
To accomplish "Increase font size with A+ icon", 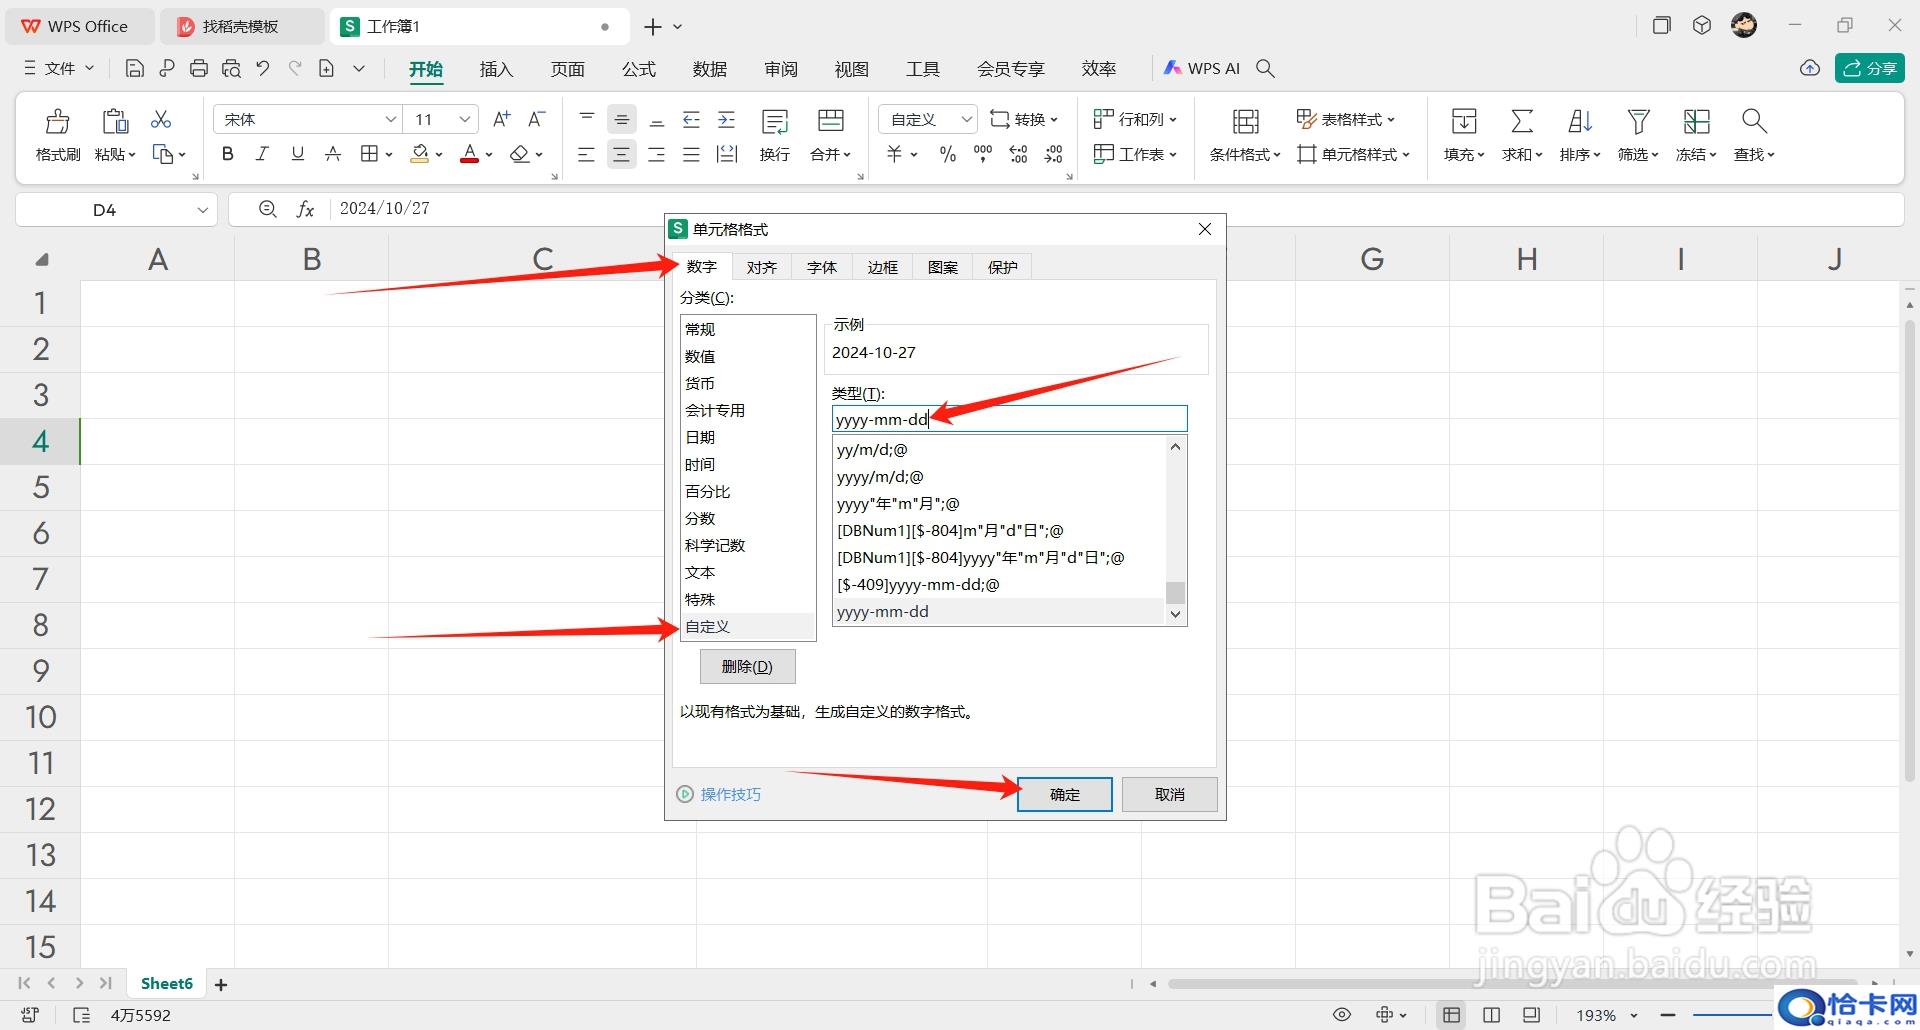I will (502, 119).
